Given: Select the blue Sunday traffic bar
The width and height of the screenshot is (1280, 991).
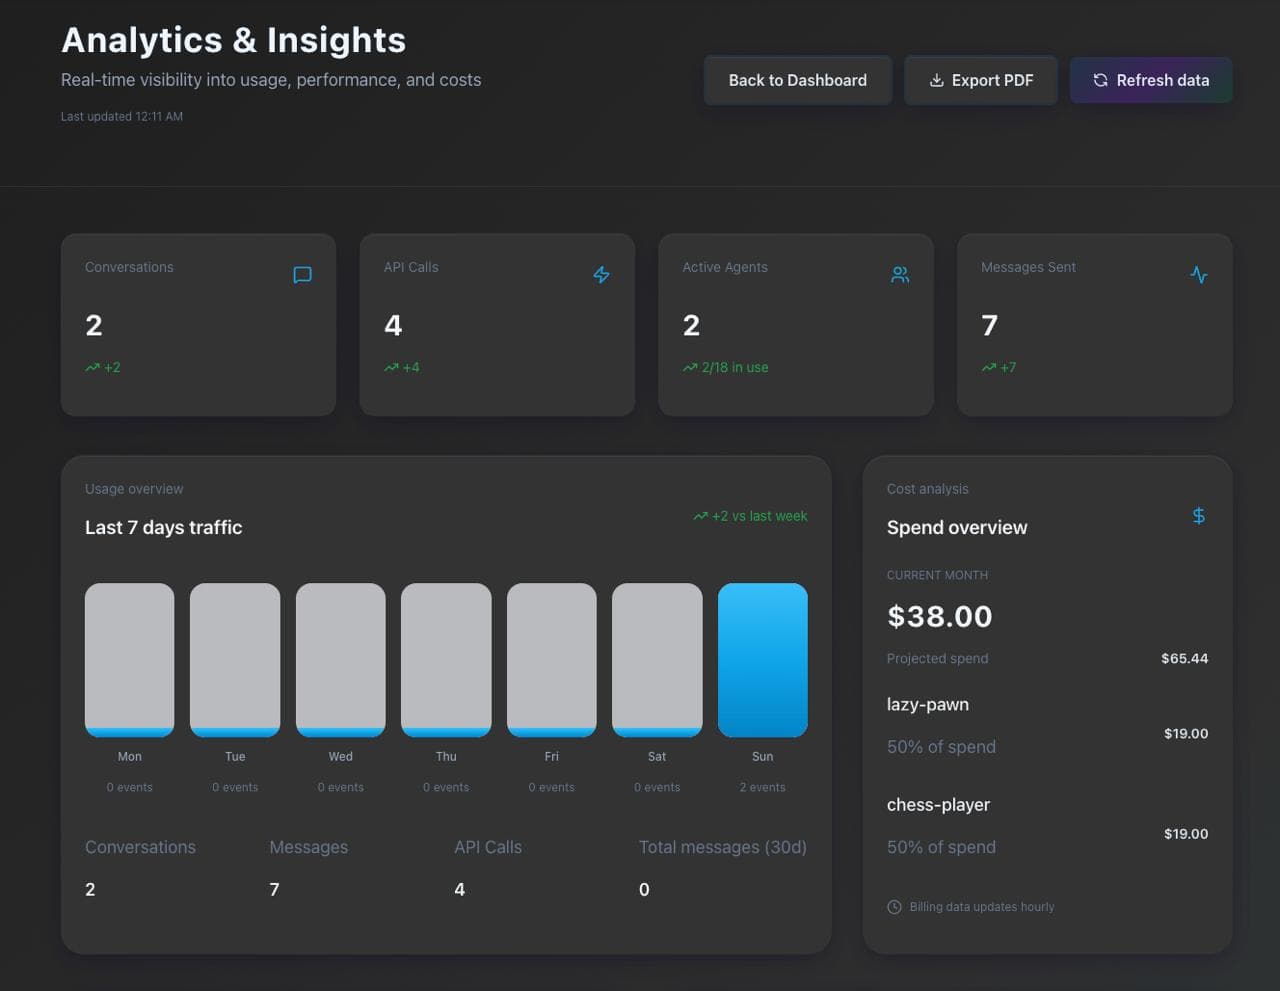Looking at the screenshot, I should pyautogui.click(x=762, y=660).
